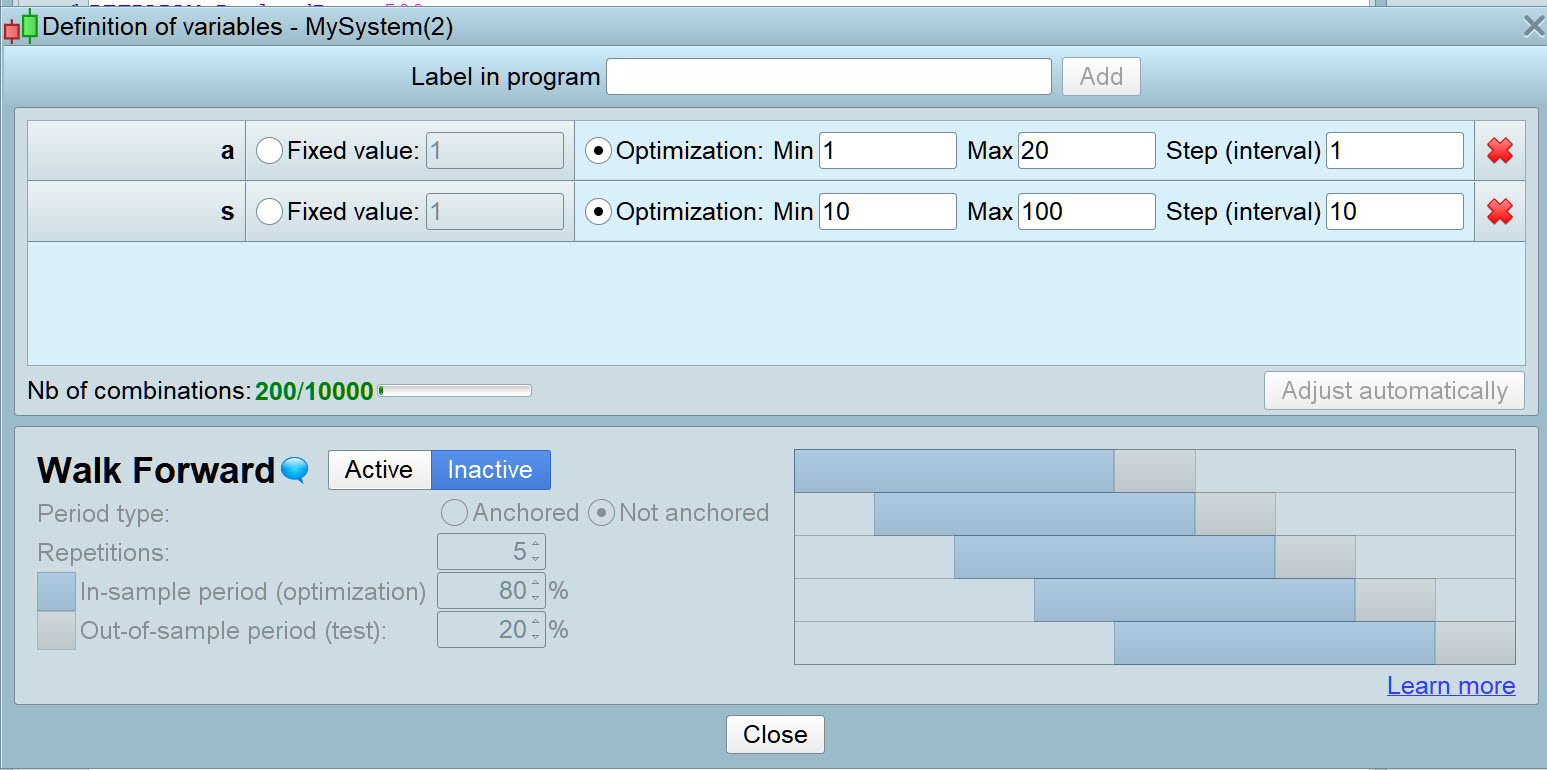Select Fixed value for variable s

270,212
